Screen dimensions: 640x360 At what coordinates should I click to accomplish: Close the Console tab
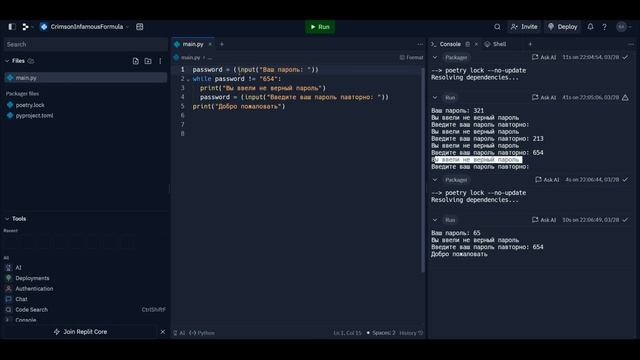[476, 44]
